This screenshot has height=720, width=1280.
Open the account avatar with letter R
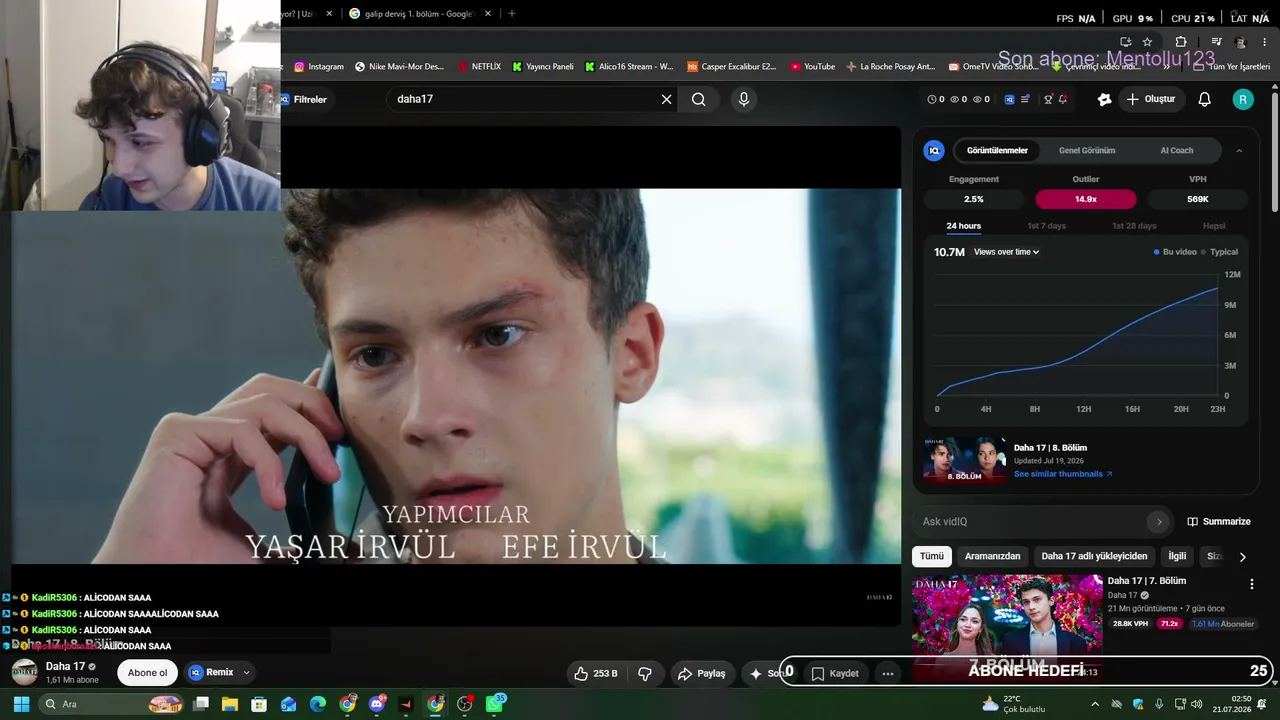click(x=1242, y=99)
